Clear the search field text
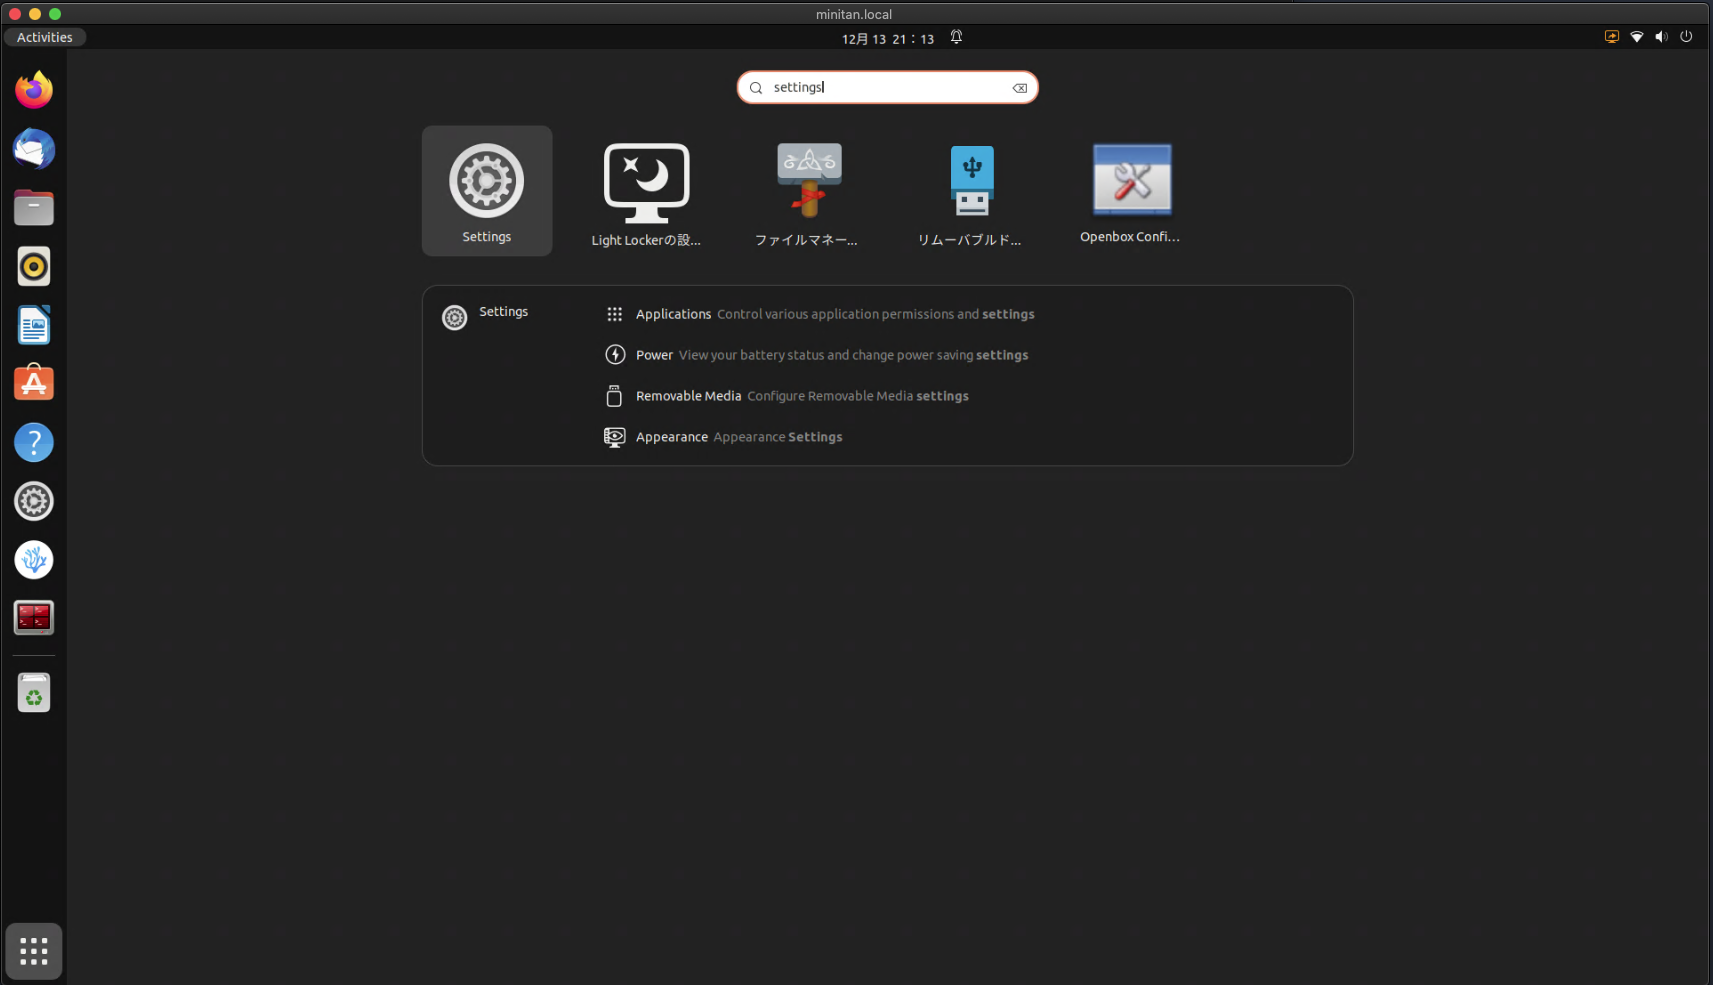Viewport: 1713px width, 985px height. [1019, 88]
